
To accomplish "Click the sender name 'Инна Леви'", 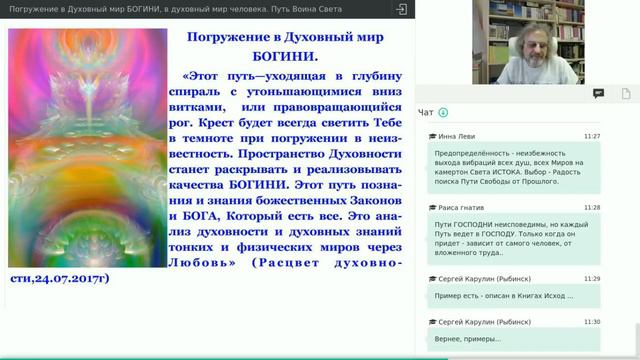I will point(456,136).
